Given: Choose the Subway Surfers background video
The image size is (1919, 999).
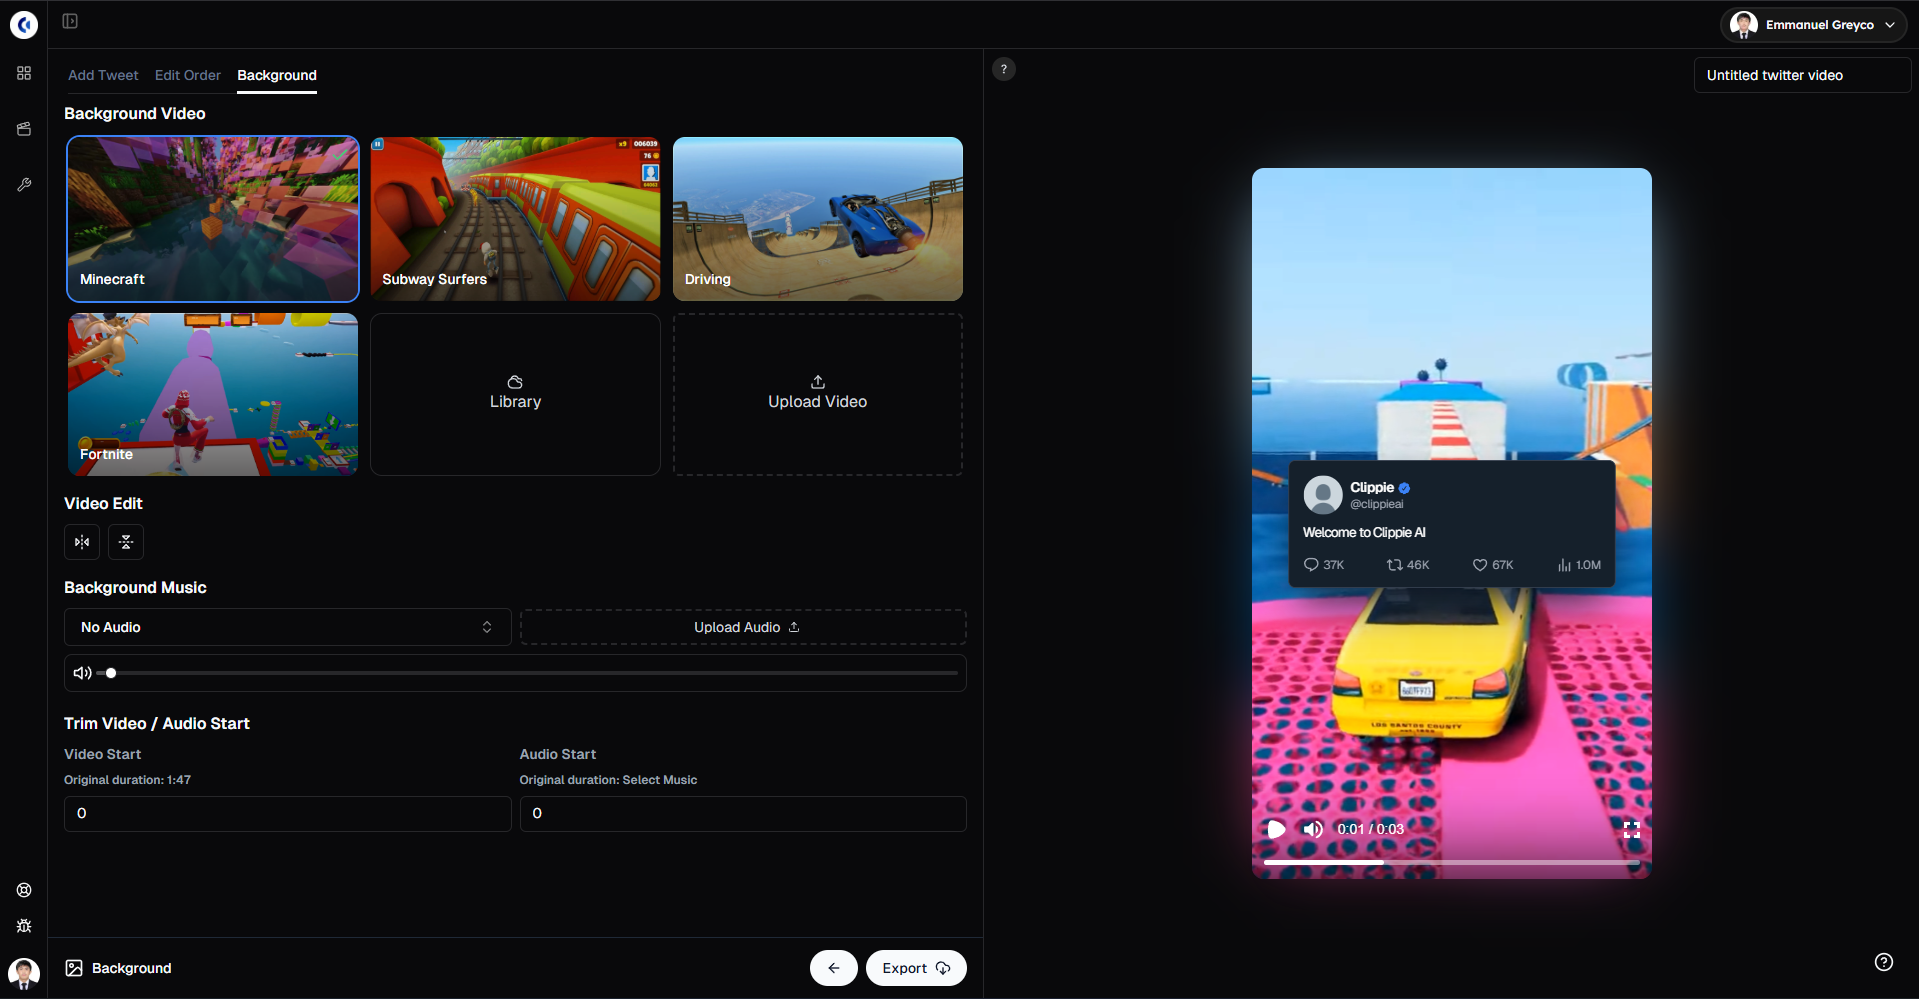Looking at the screenshot, I should coord(515,219).
